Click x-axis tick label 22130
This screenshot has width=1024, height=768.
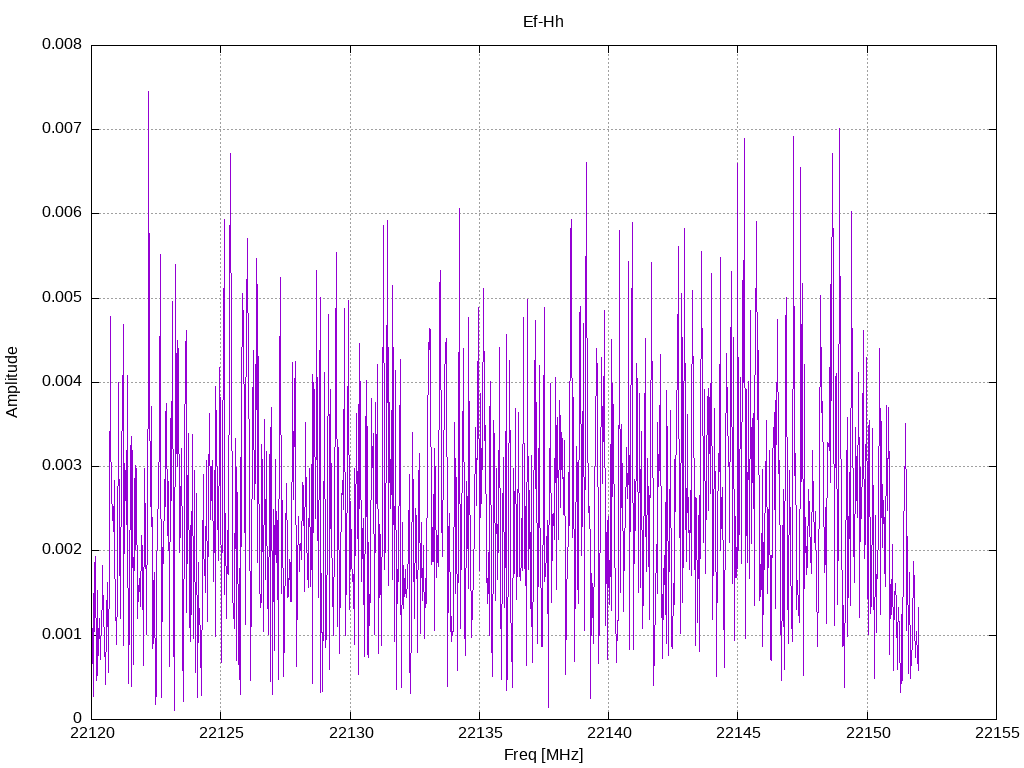pyautogui.click(x=351, y=733)
